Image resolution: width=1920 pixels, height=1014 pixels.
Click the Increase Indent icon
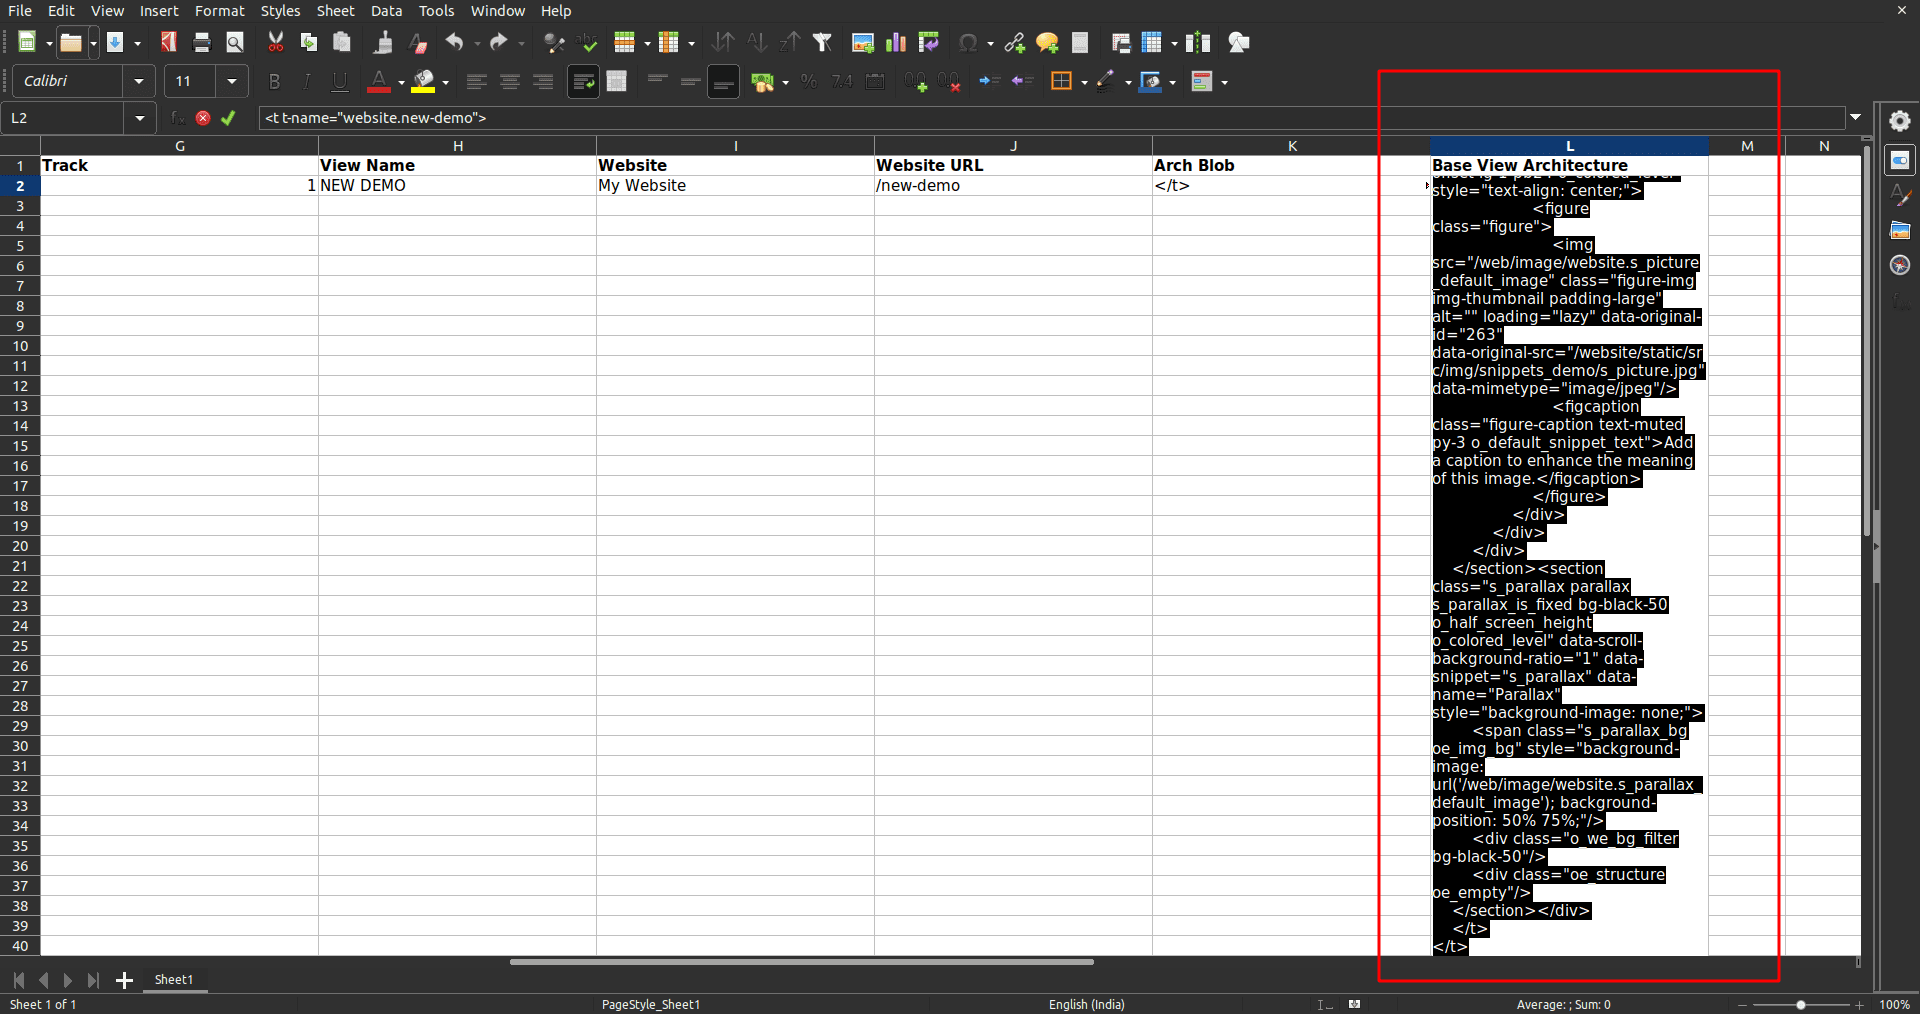(989, 81)
